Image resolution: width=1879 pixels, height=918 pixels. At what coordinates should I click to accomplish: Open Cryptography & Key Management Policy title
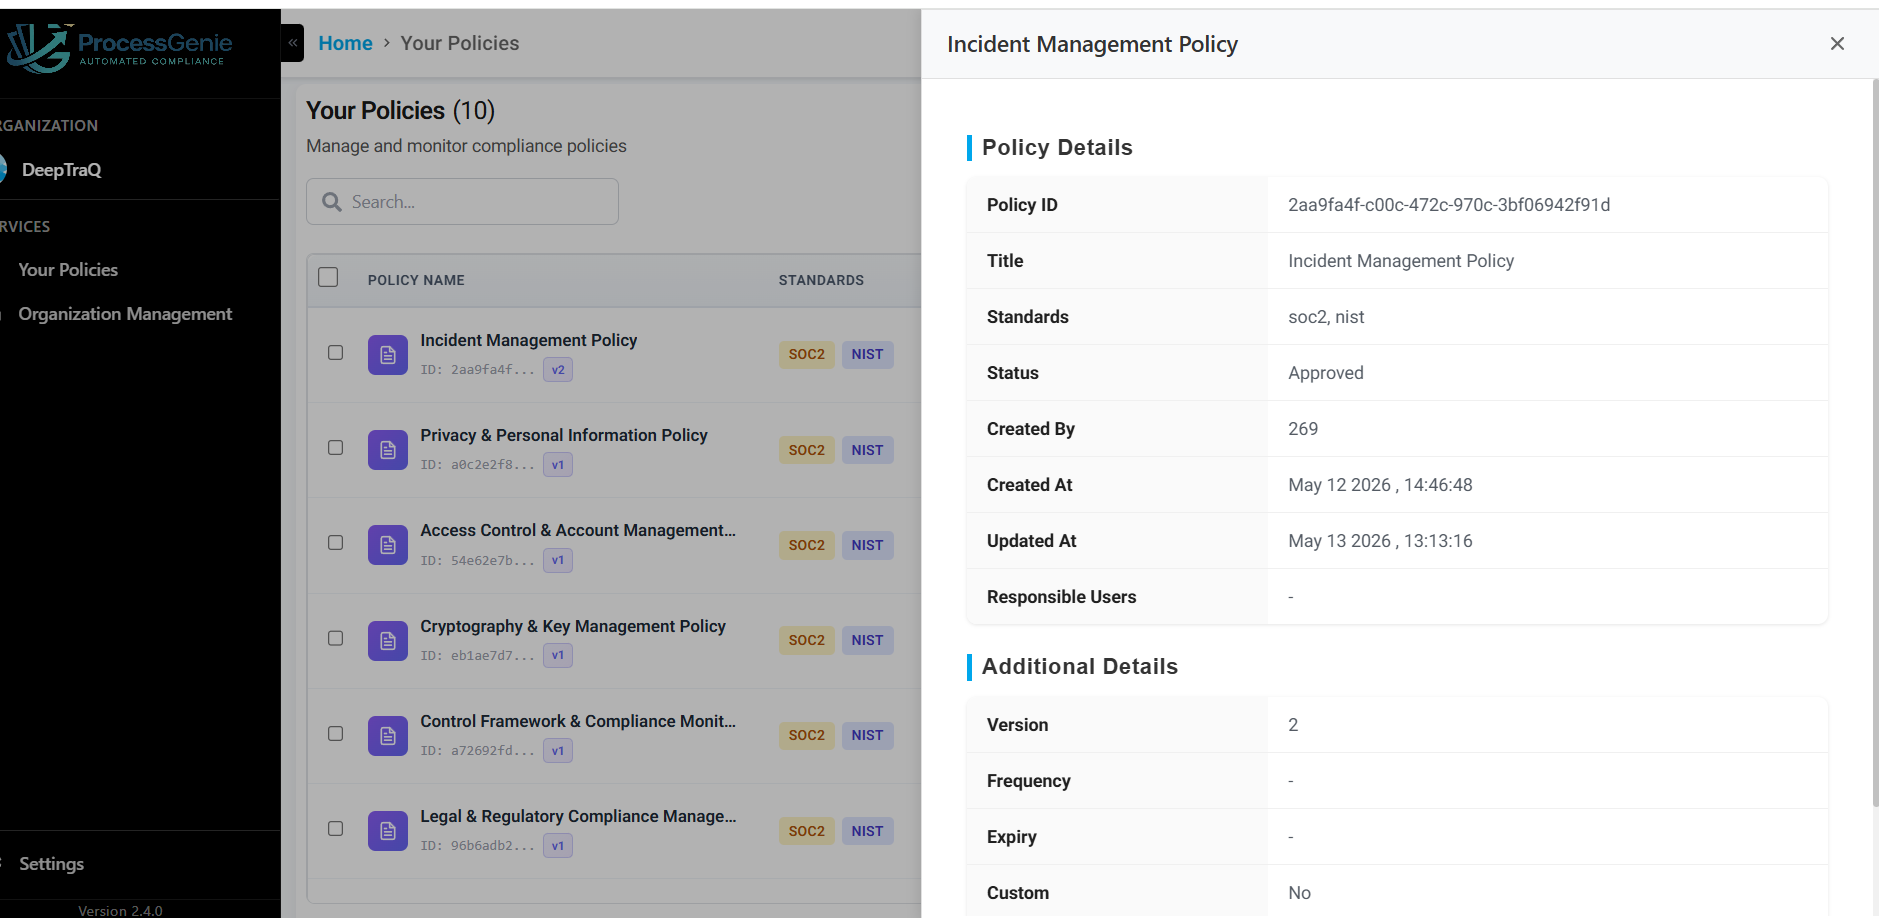573,626
